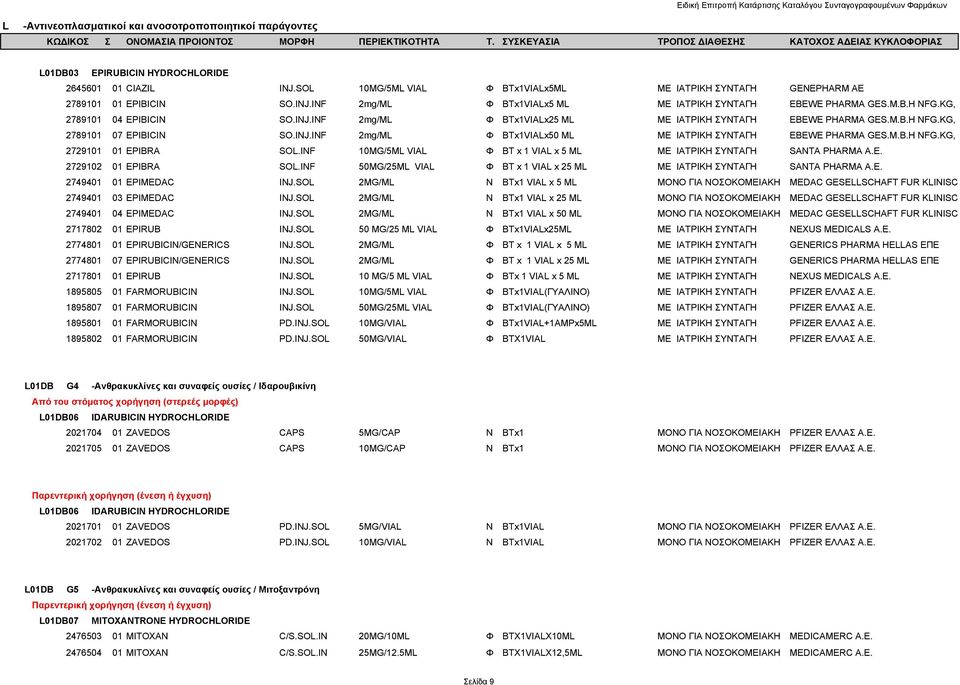960x685 pixels.
Task: Select MITOXAN packaging BTX1VIALX12,5ML
Action: point(542,653)
